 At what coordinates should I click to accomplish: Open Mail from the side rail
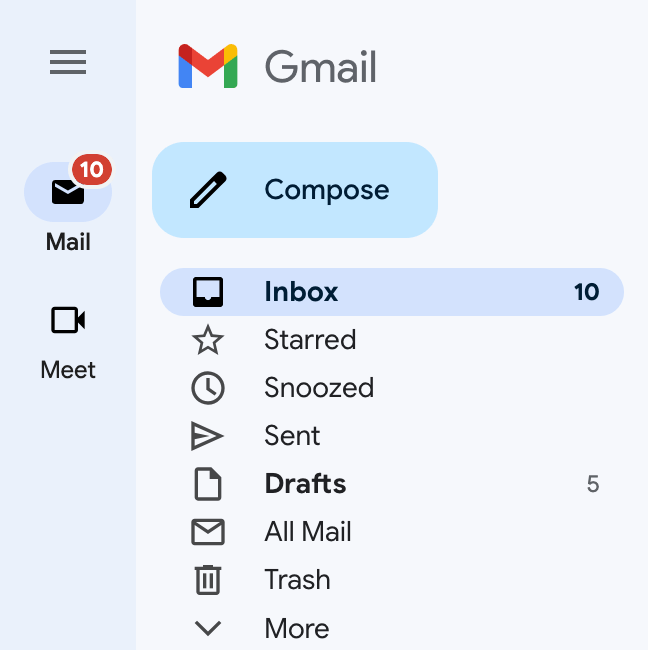68,192
